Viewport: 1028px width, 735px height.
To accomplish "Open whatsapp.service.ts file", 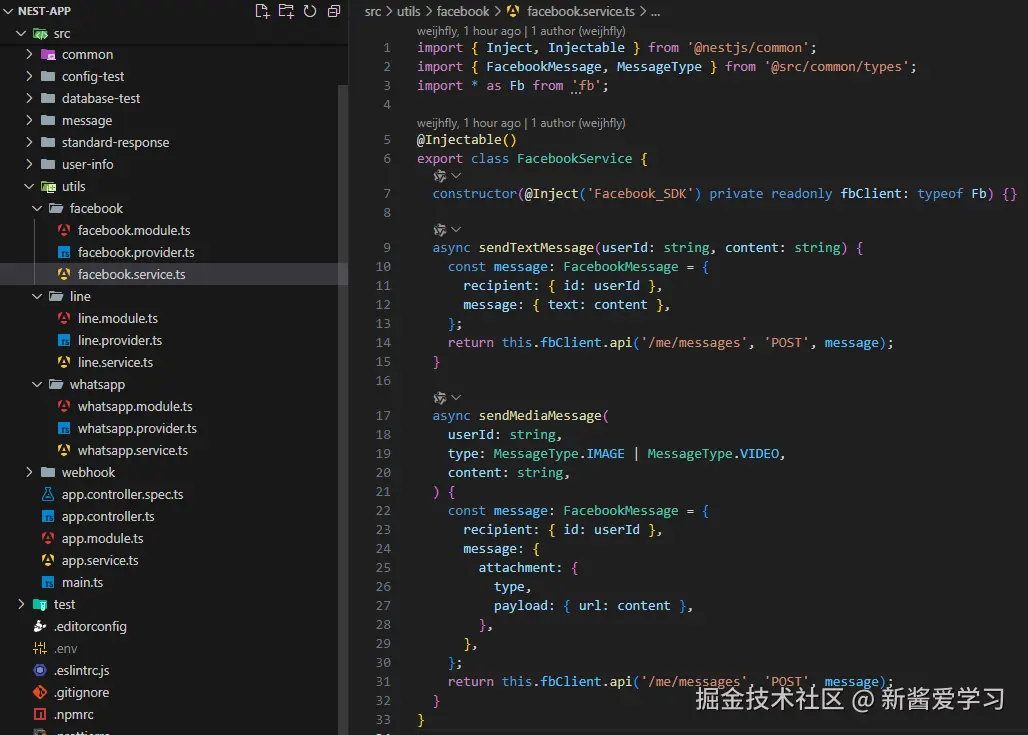I will (132, 450).
